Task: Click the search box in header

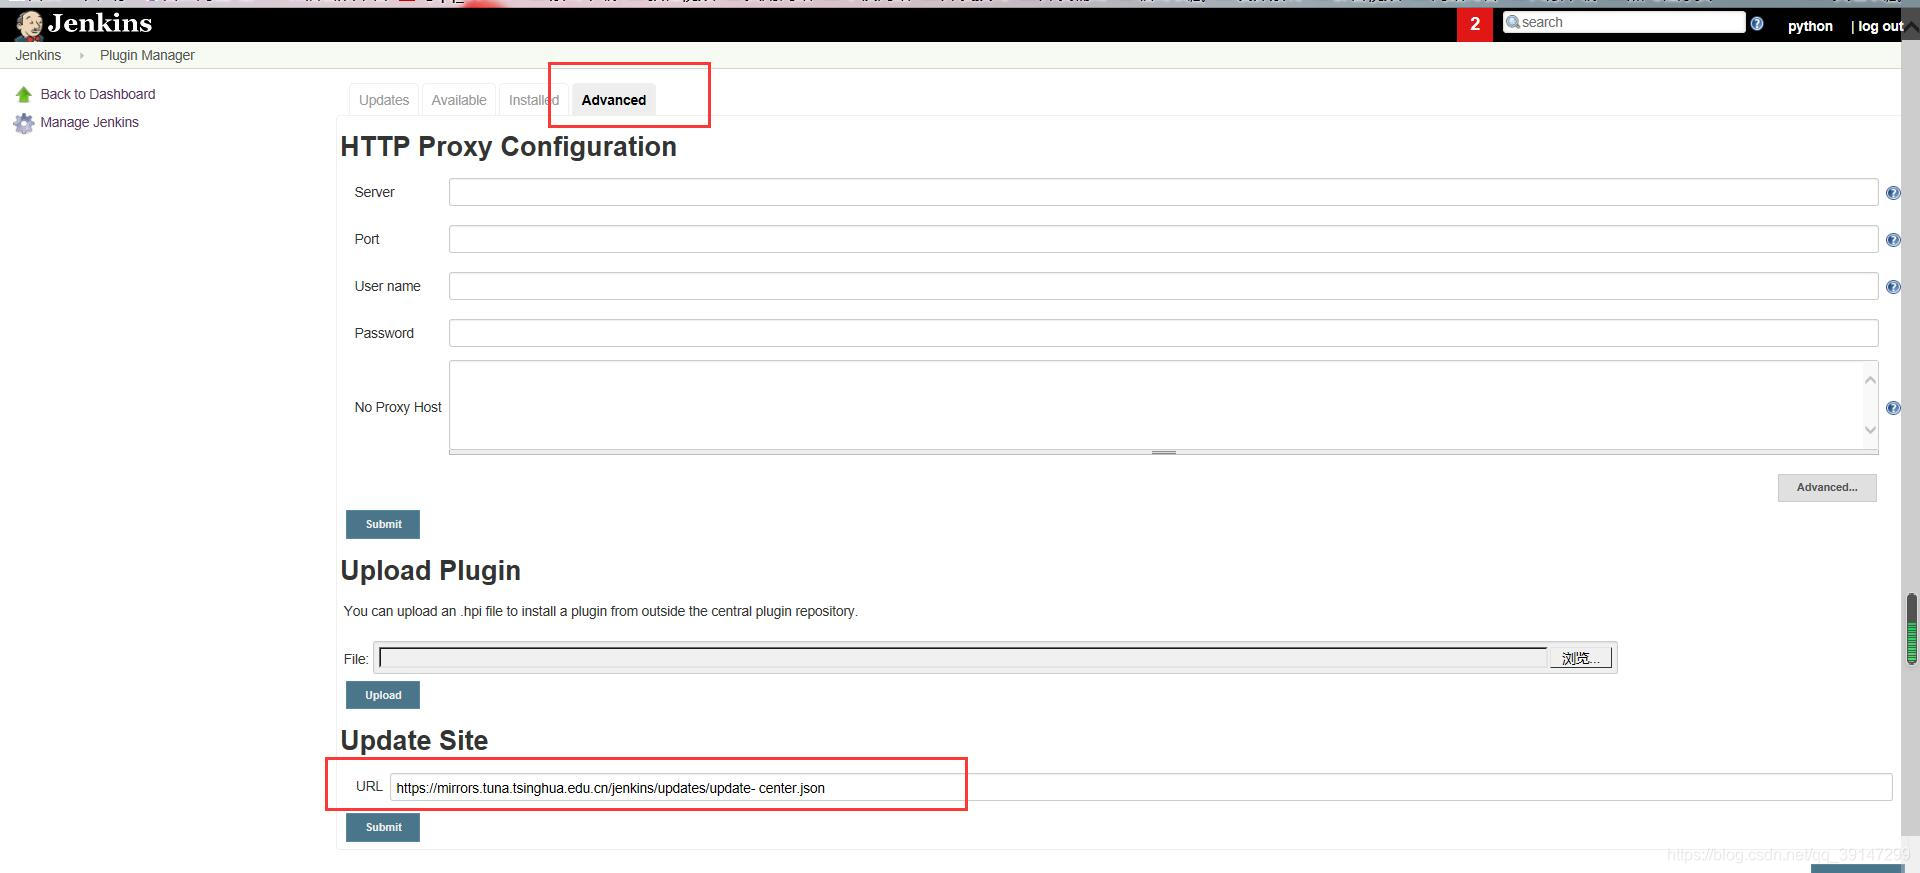Action: (1624, 22)
